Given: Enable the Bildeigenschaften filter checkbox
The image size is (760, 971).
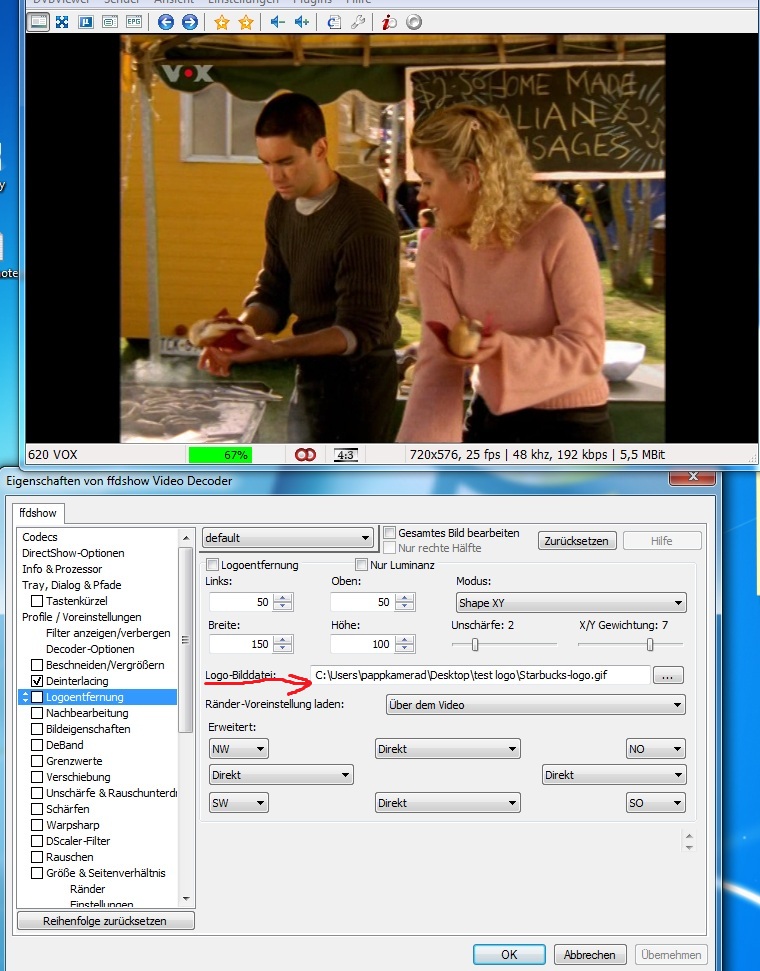Looking at the screenshot, I should [37, 729].
